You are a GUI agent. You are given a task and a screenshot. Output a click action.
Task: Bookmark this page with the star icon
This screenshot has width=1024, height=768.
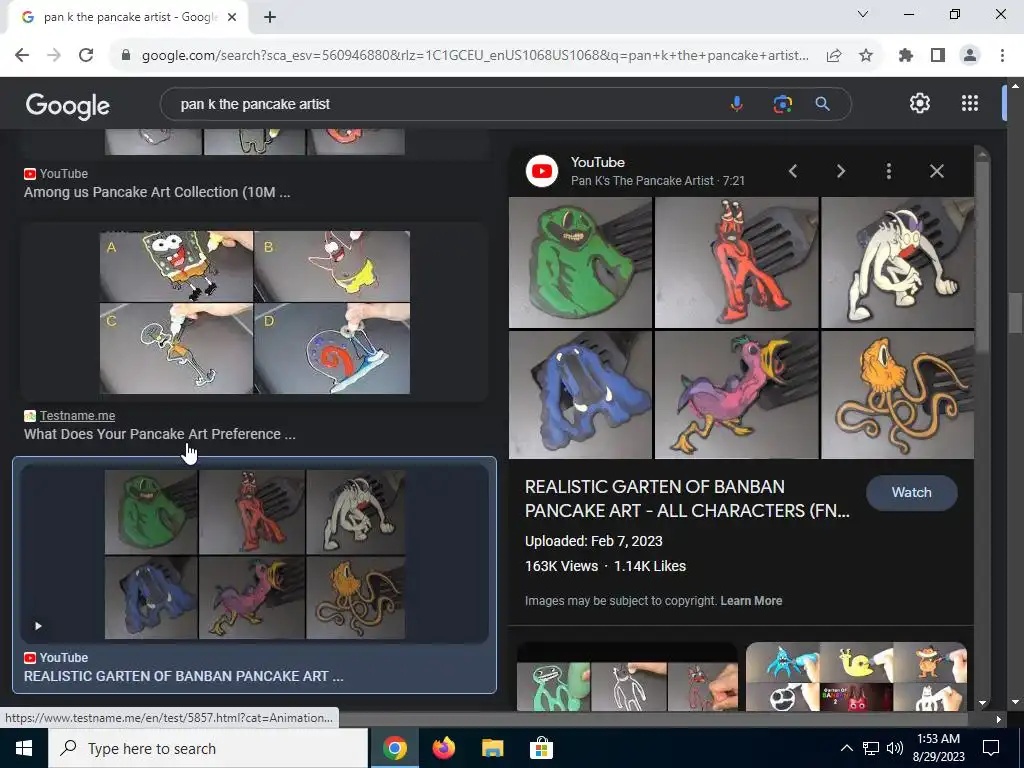click(866, 56)
